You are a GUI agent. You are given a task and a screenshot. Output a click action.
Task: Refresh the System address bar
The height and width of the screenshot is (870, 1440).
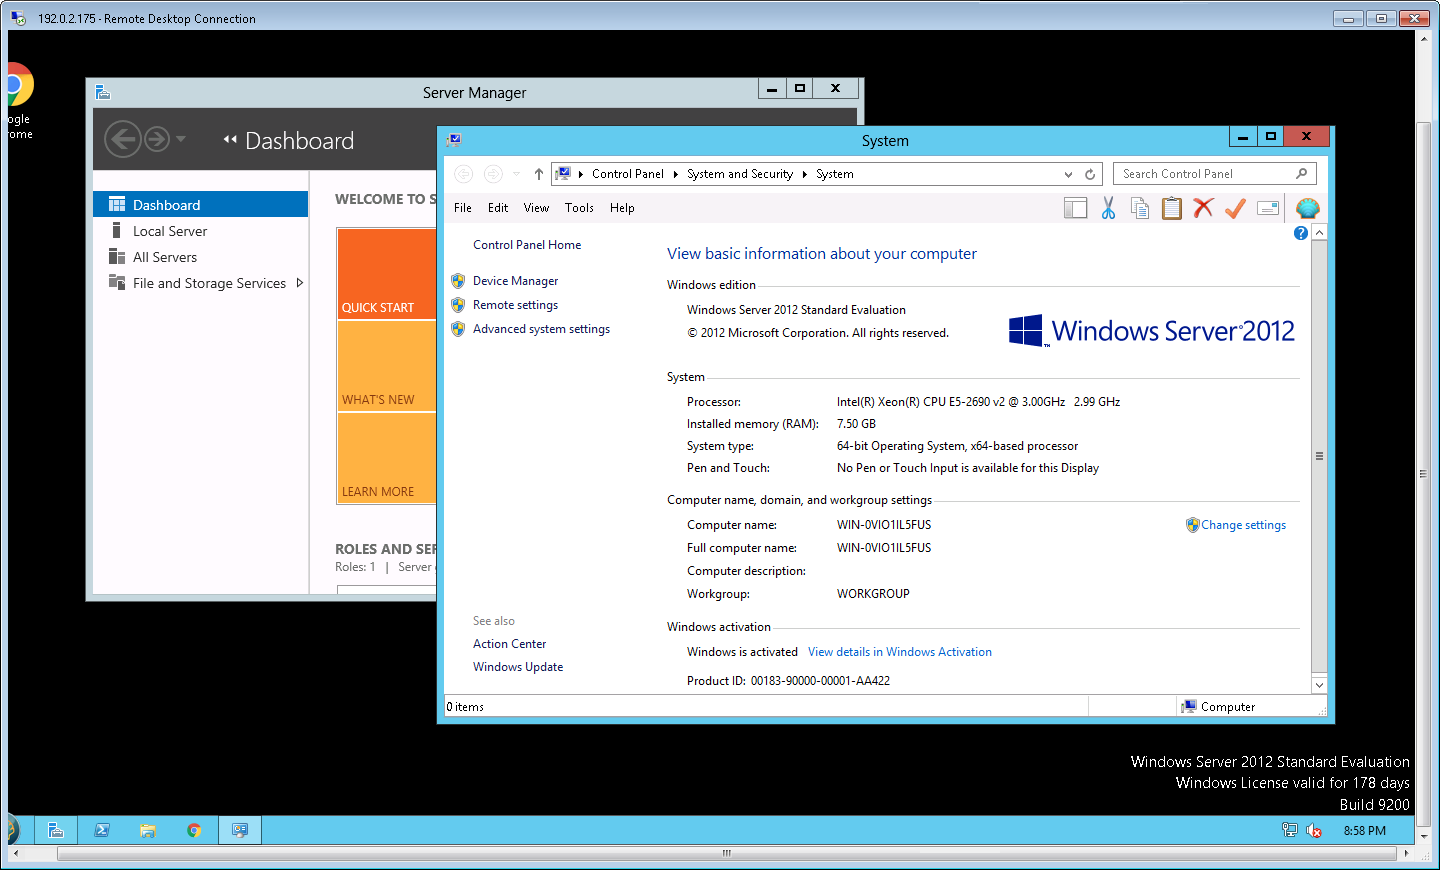pyautogui.click(x=1090, y=174)
